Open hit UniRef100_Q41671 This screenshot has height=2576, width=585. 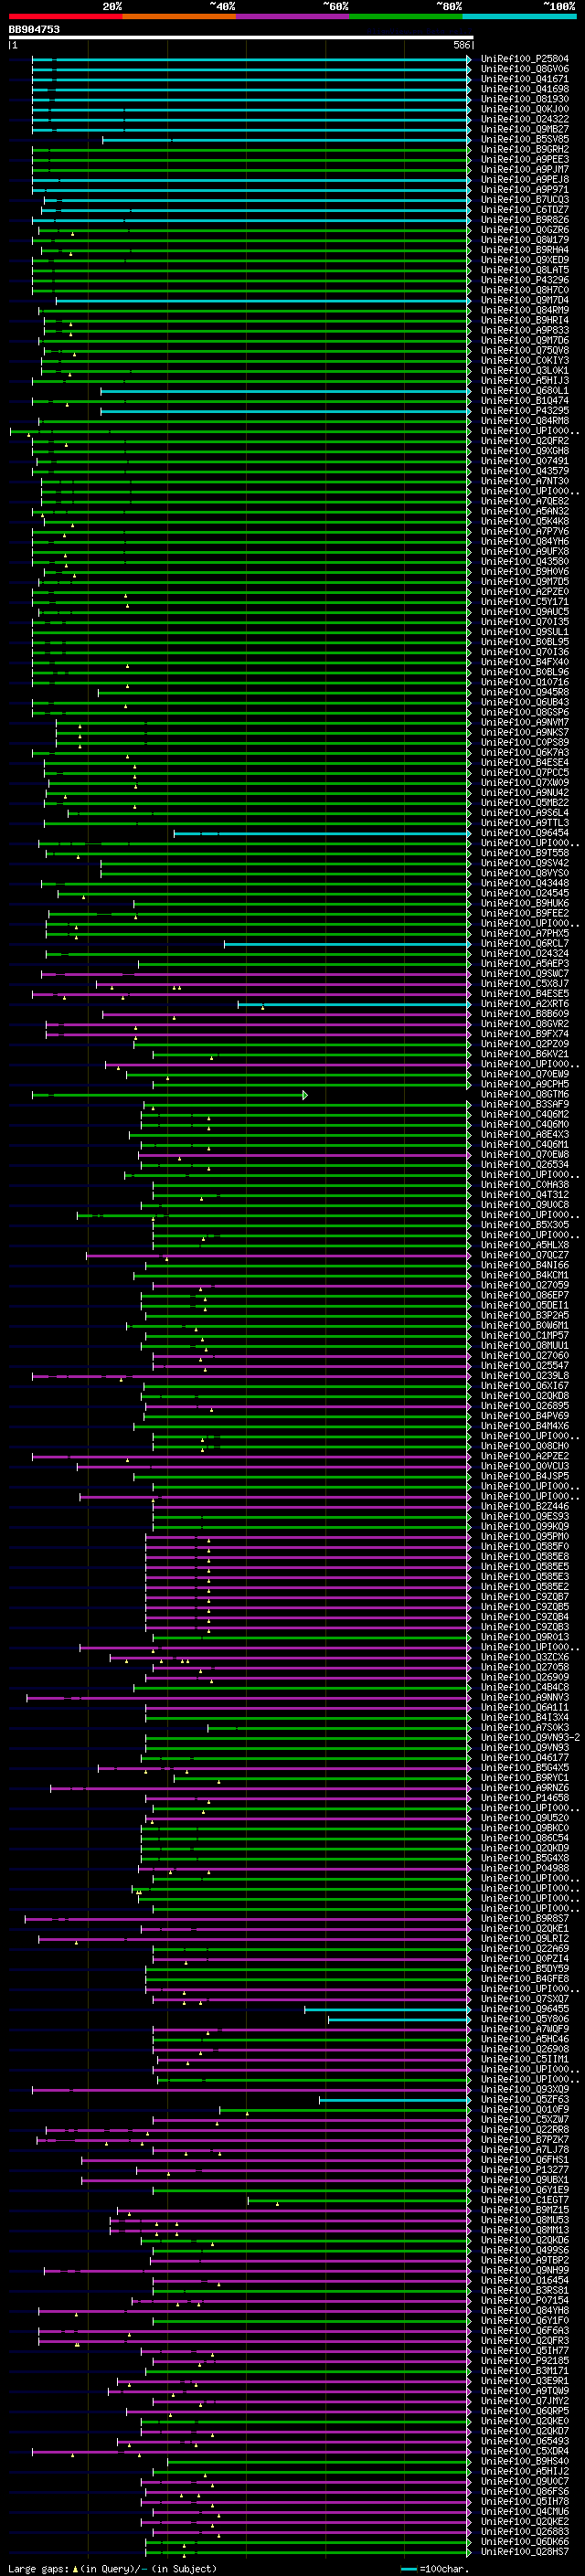click(524, 79)
